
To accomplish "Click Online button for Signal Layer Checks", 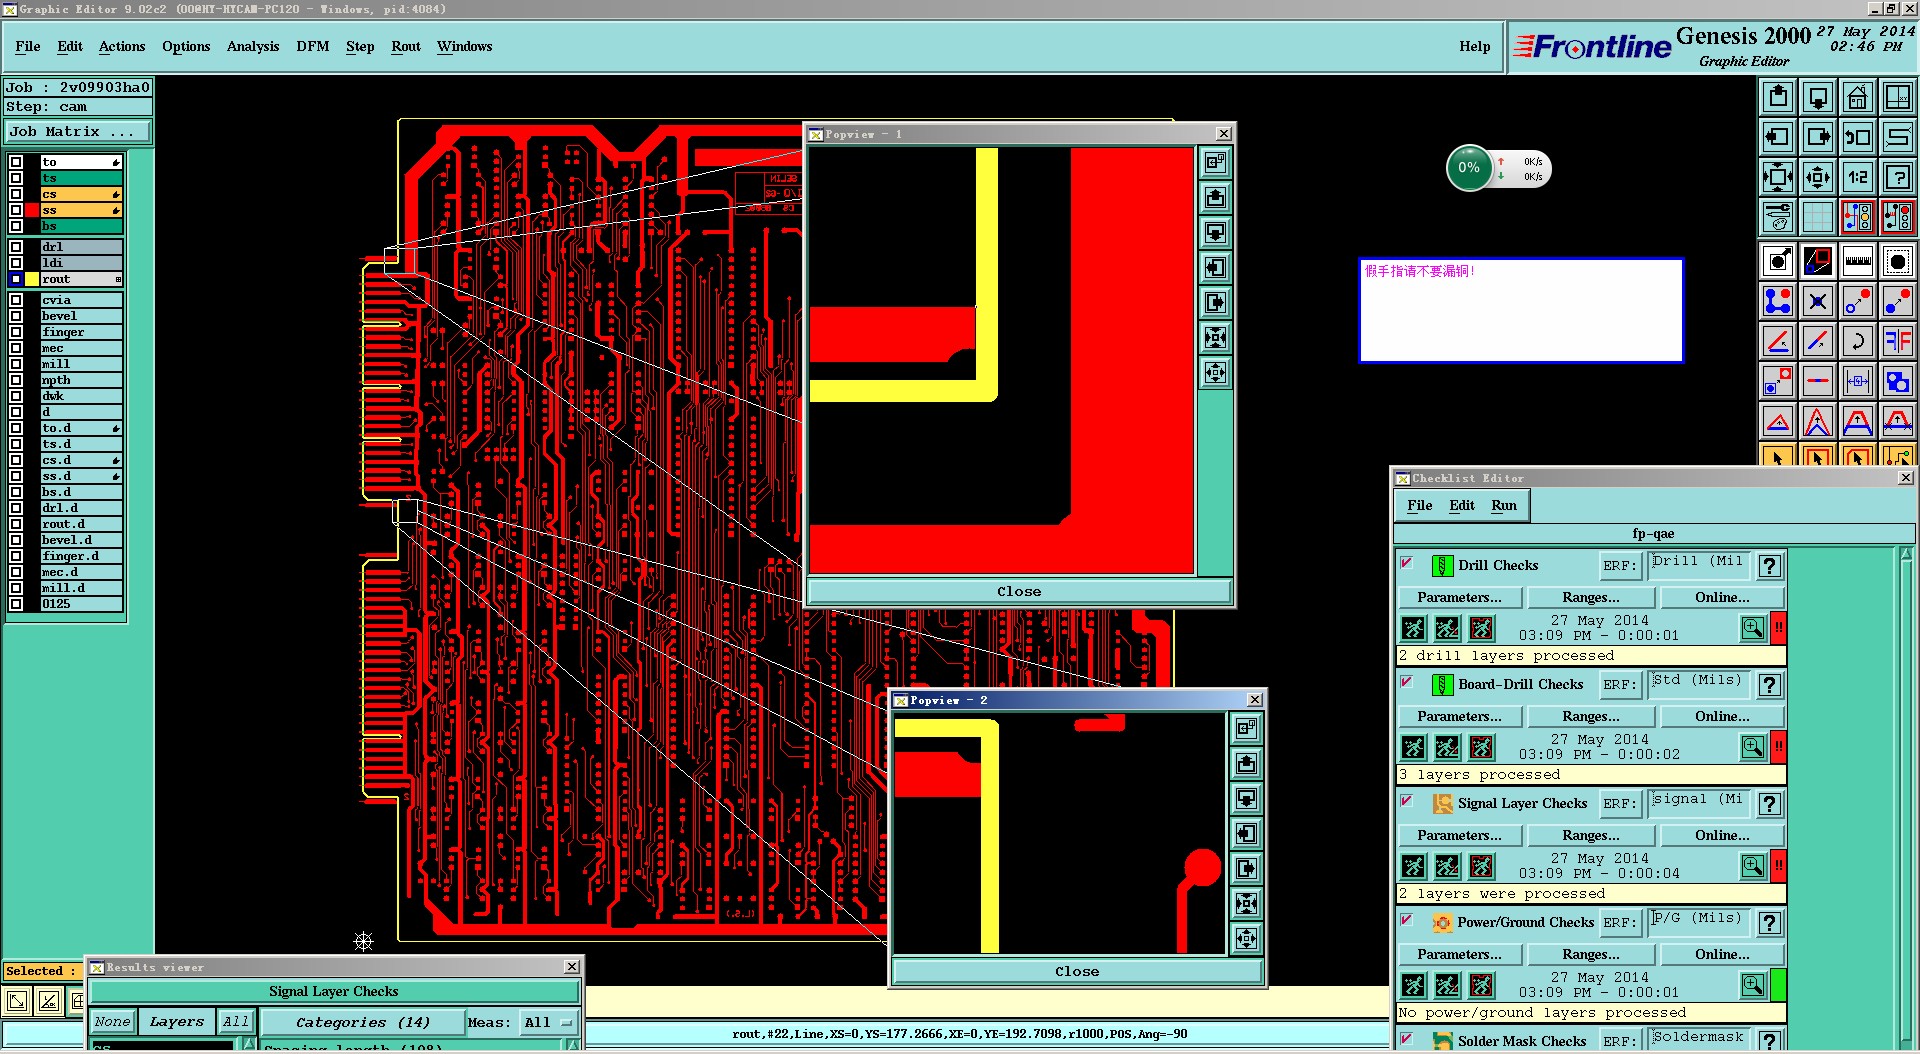I will (x=1722, y=836).
